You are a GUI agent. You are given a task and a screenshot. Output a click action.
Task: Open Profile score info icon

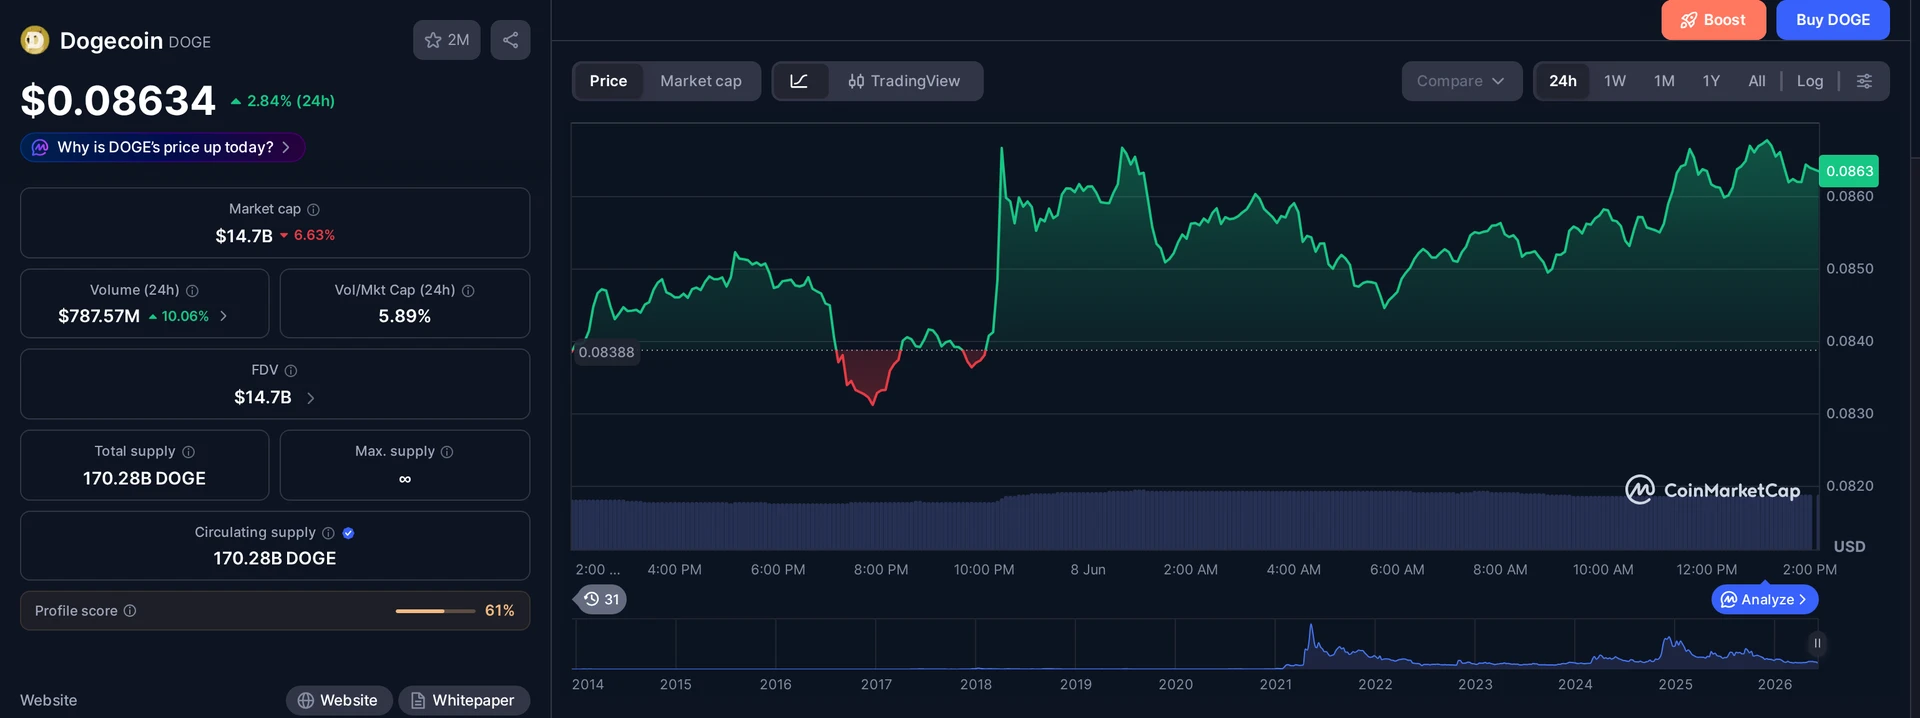pos(130,610)
